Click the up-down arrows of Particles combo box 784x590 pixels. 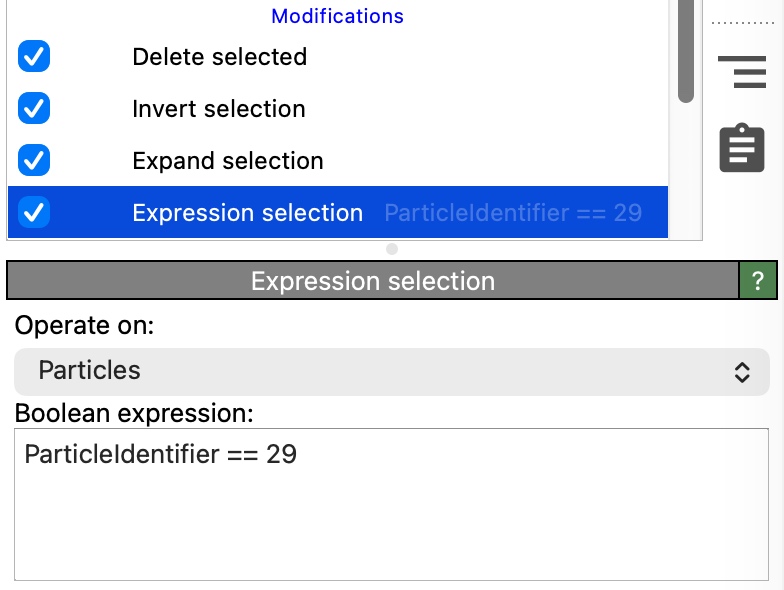point(742,372)
